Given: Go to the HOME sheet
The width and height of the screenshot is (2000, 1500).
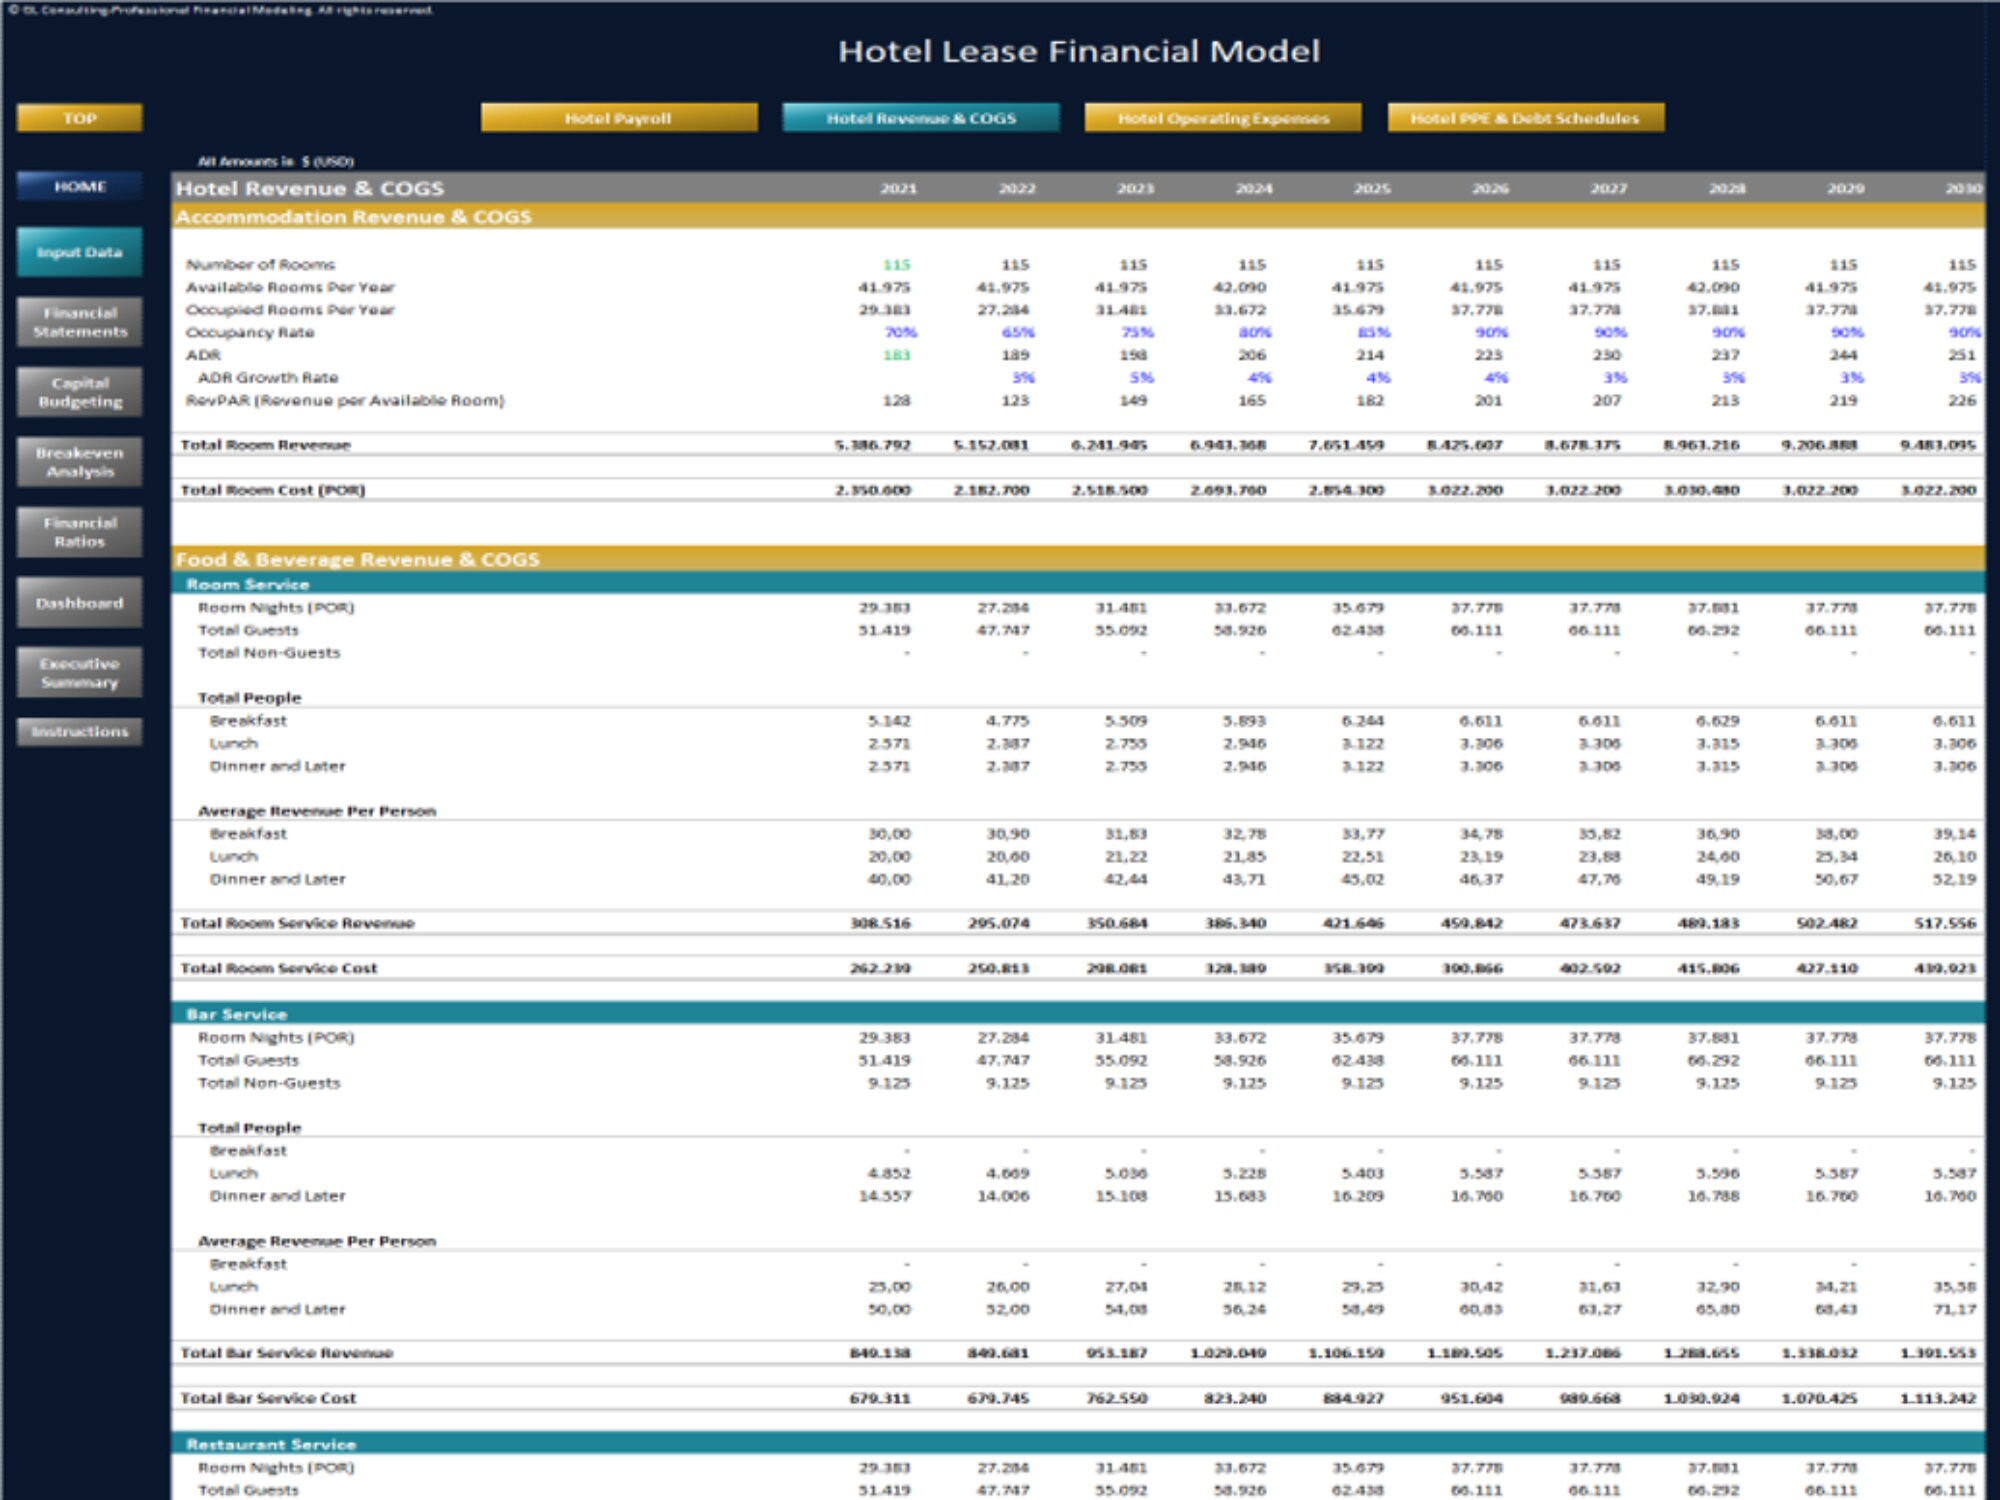Looking at the screenshot, I should [x=79, y=185].
